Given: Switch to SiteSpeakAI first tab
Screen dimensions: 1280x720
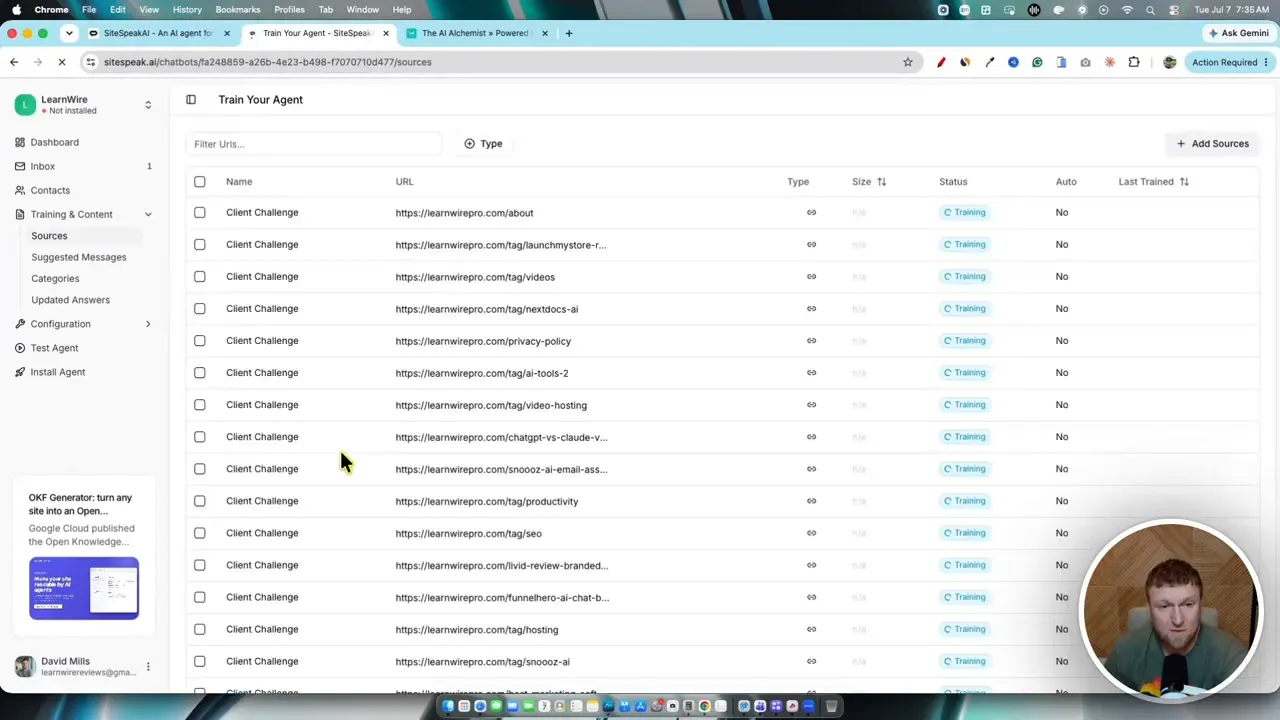Looking at the screenshot, I should [158, 33].
